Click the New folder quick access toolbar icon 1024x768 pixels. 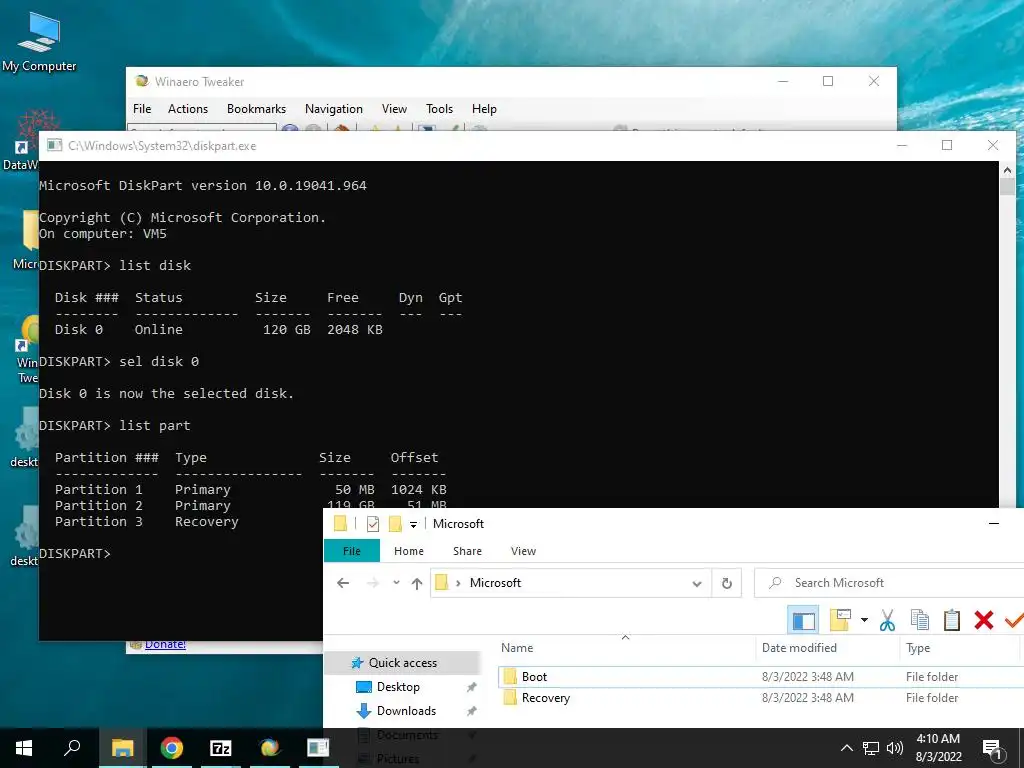[395, 524]
